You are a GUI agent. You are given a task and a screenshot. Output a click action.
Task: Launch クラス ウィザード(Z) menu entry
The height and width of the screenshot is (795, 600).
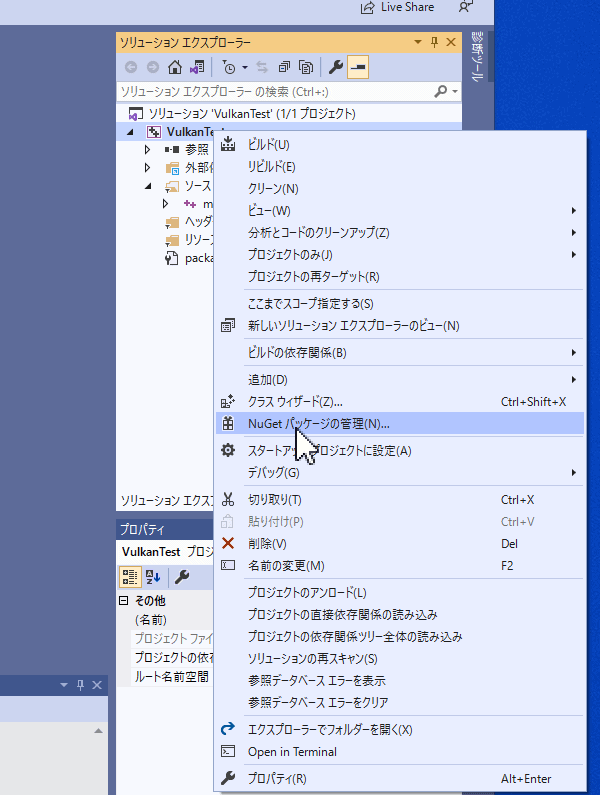(x=400, y=402)
